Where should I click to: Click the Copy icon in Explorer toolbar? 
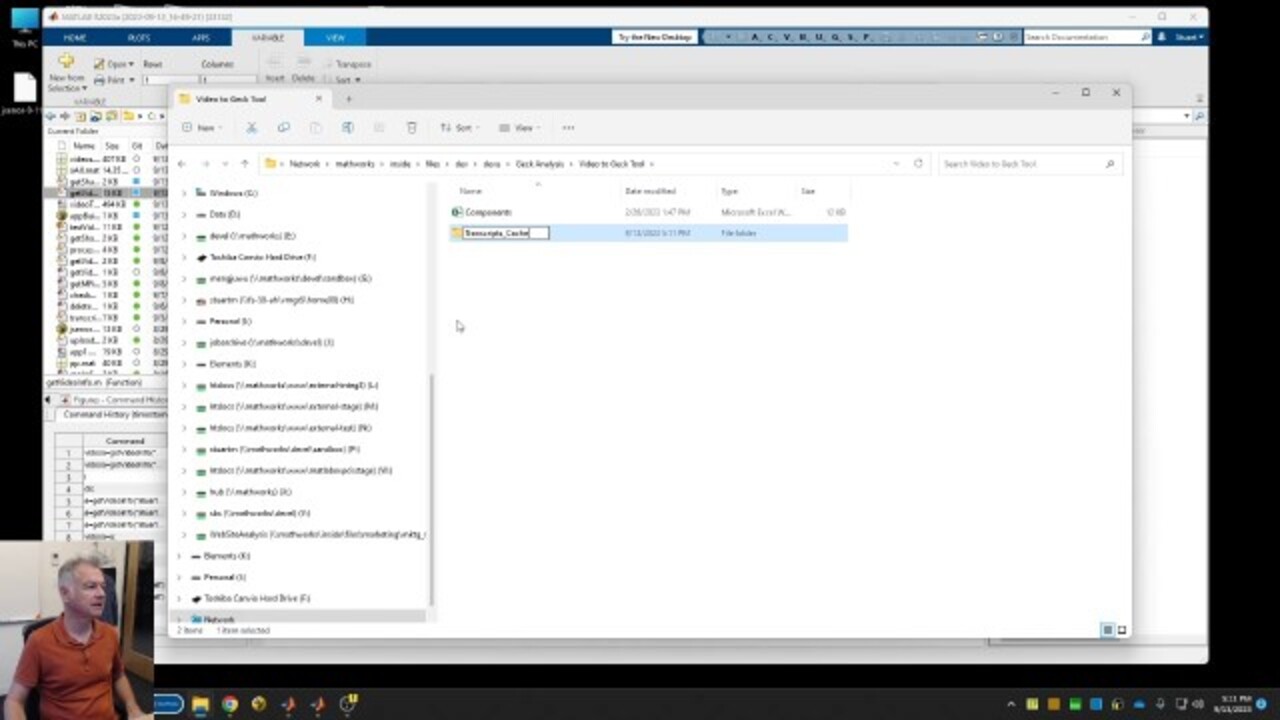[284, 128]
